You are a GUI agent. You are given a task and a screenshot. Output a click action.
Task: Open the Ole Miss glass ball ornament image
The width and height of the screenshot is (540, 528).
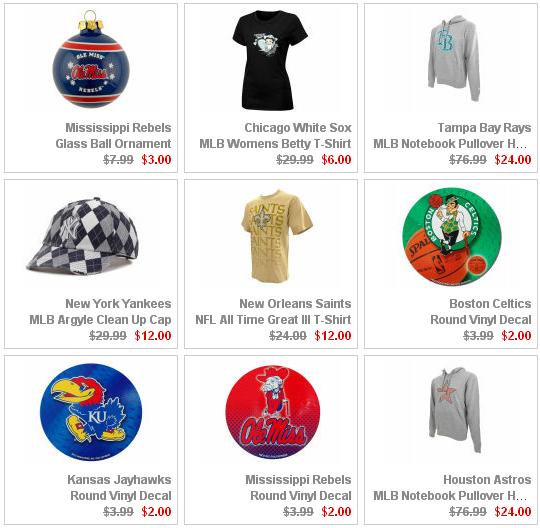(91, 59)
